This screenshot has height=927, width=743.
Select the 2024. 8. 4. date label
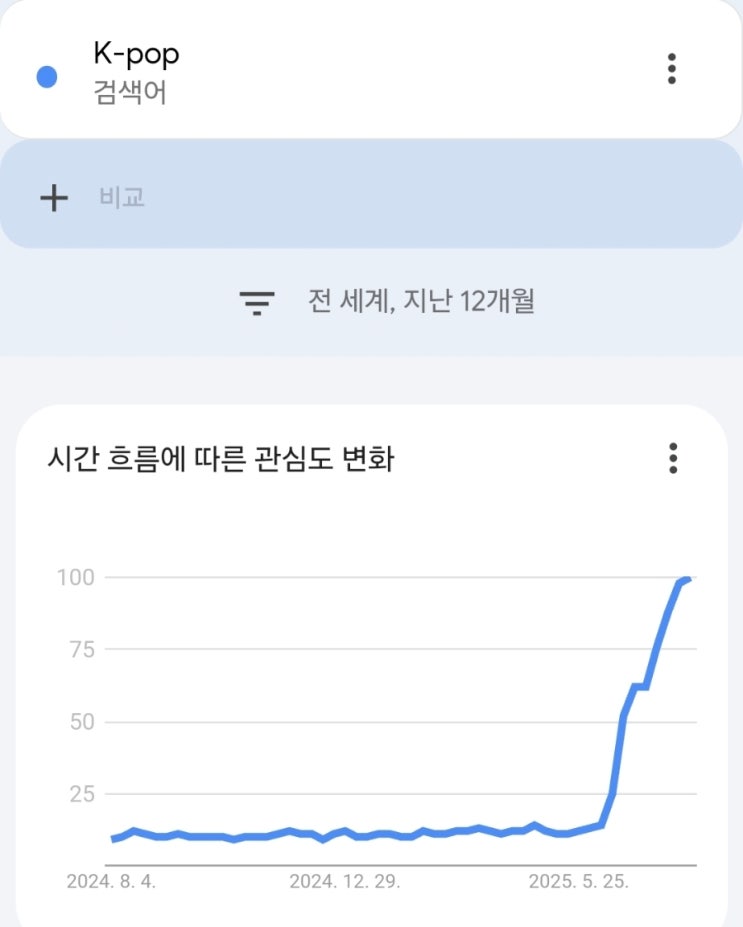(112, 883)
